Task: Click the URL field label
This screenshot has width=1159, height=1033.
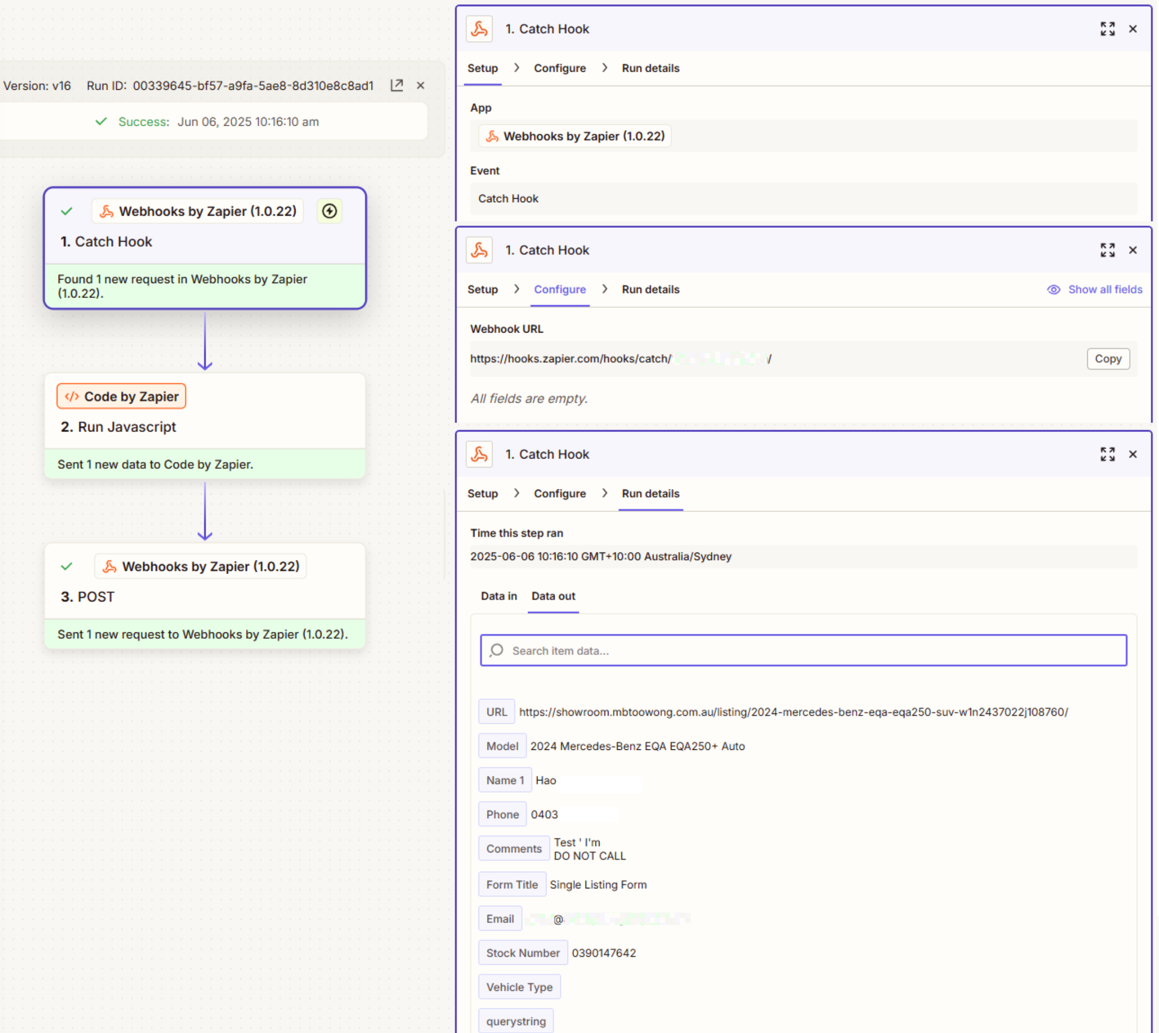Action: point(497,712)
